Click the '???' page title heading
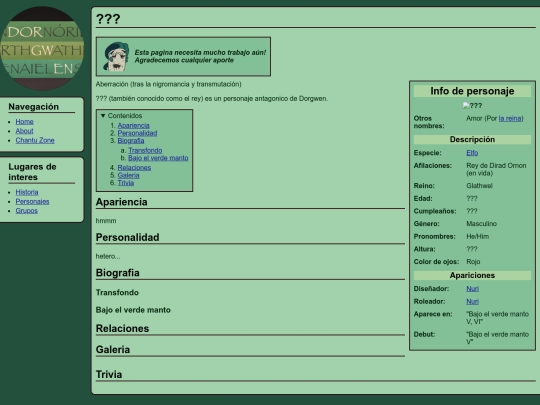Viewport: 540px width, 405px height. (x=108, y=19)
